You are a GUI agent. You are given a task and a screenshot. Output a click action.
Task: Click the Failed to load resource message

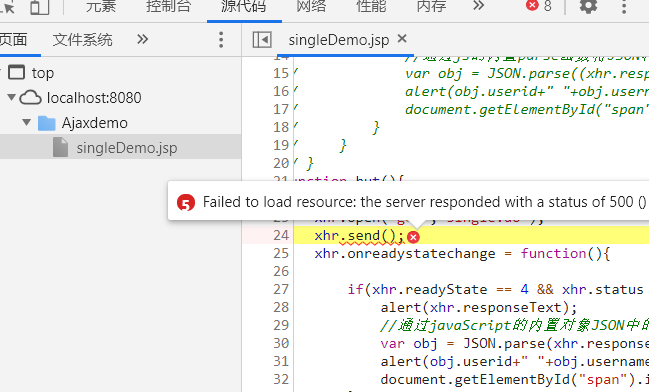pos(424,202)
